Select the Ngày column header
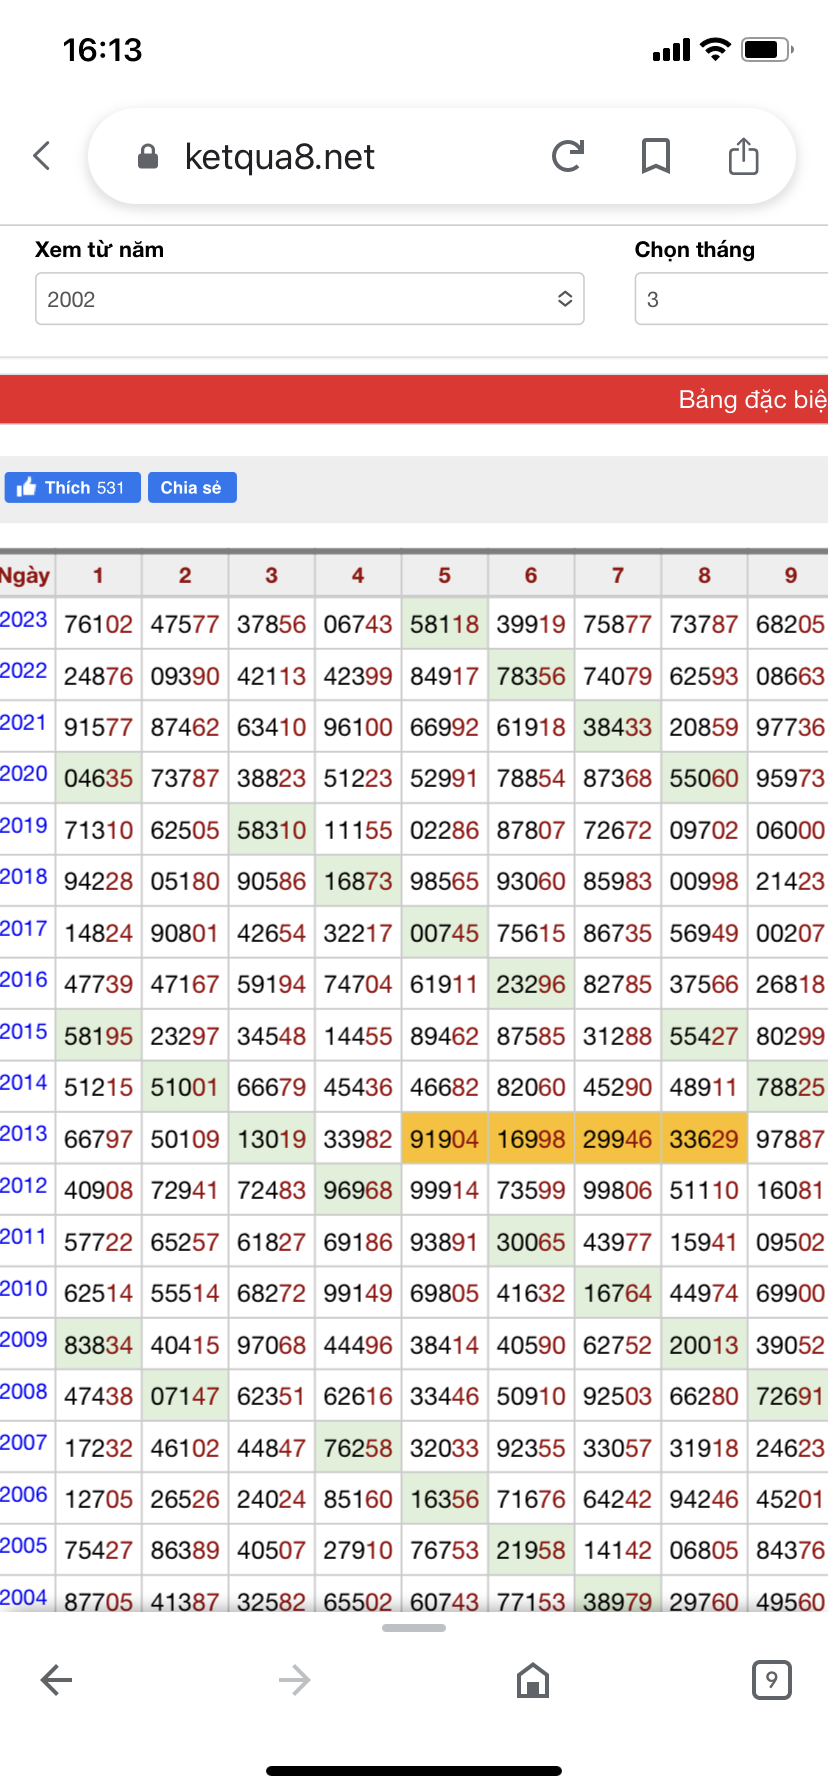The image size is (828, 1792). pos(27,575)
